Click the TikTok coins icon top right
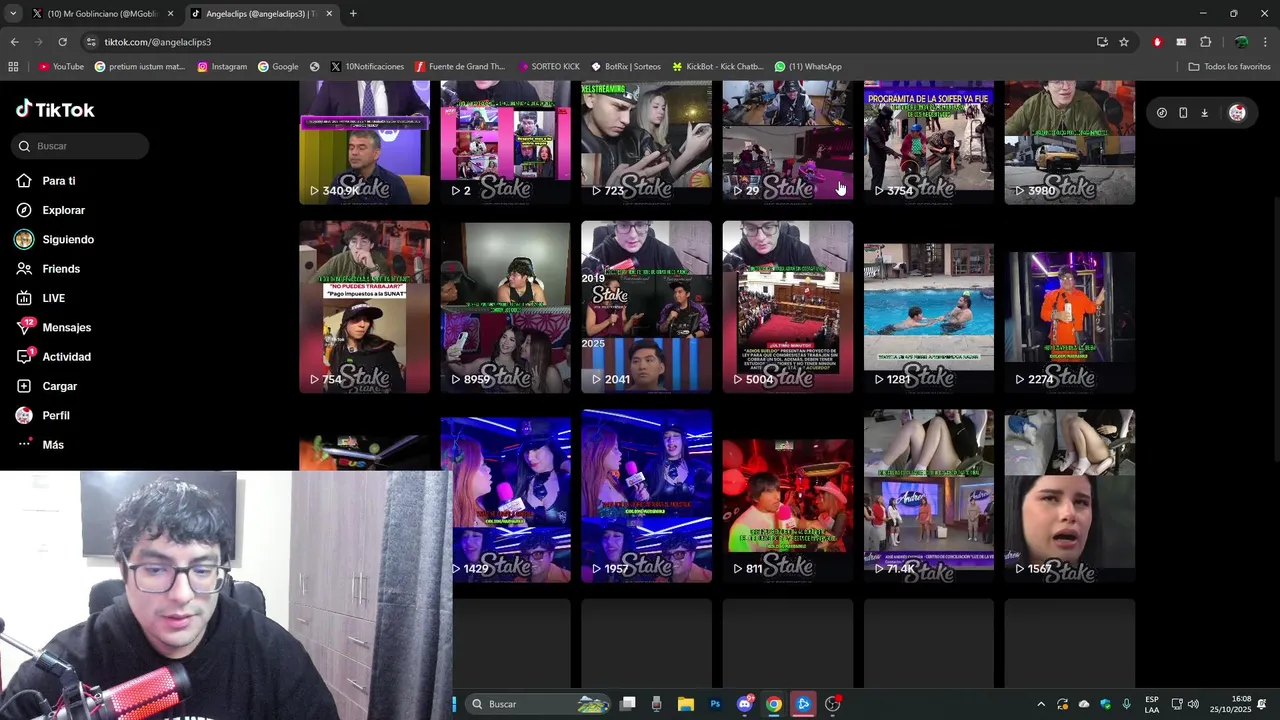The width and height of the screenshot is (1280, 720). (x=1161, y=113)
